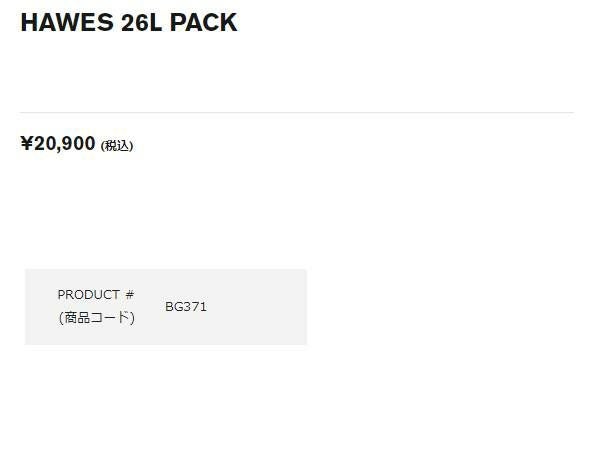This screenshot has height=450, width=600.
Task: Click the コード katakana in the code label
Action: click(x=112, y=318)
